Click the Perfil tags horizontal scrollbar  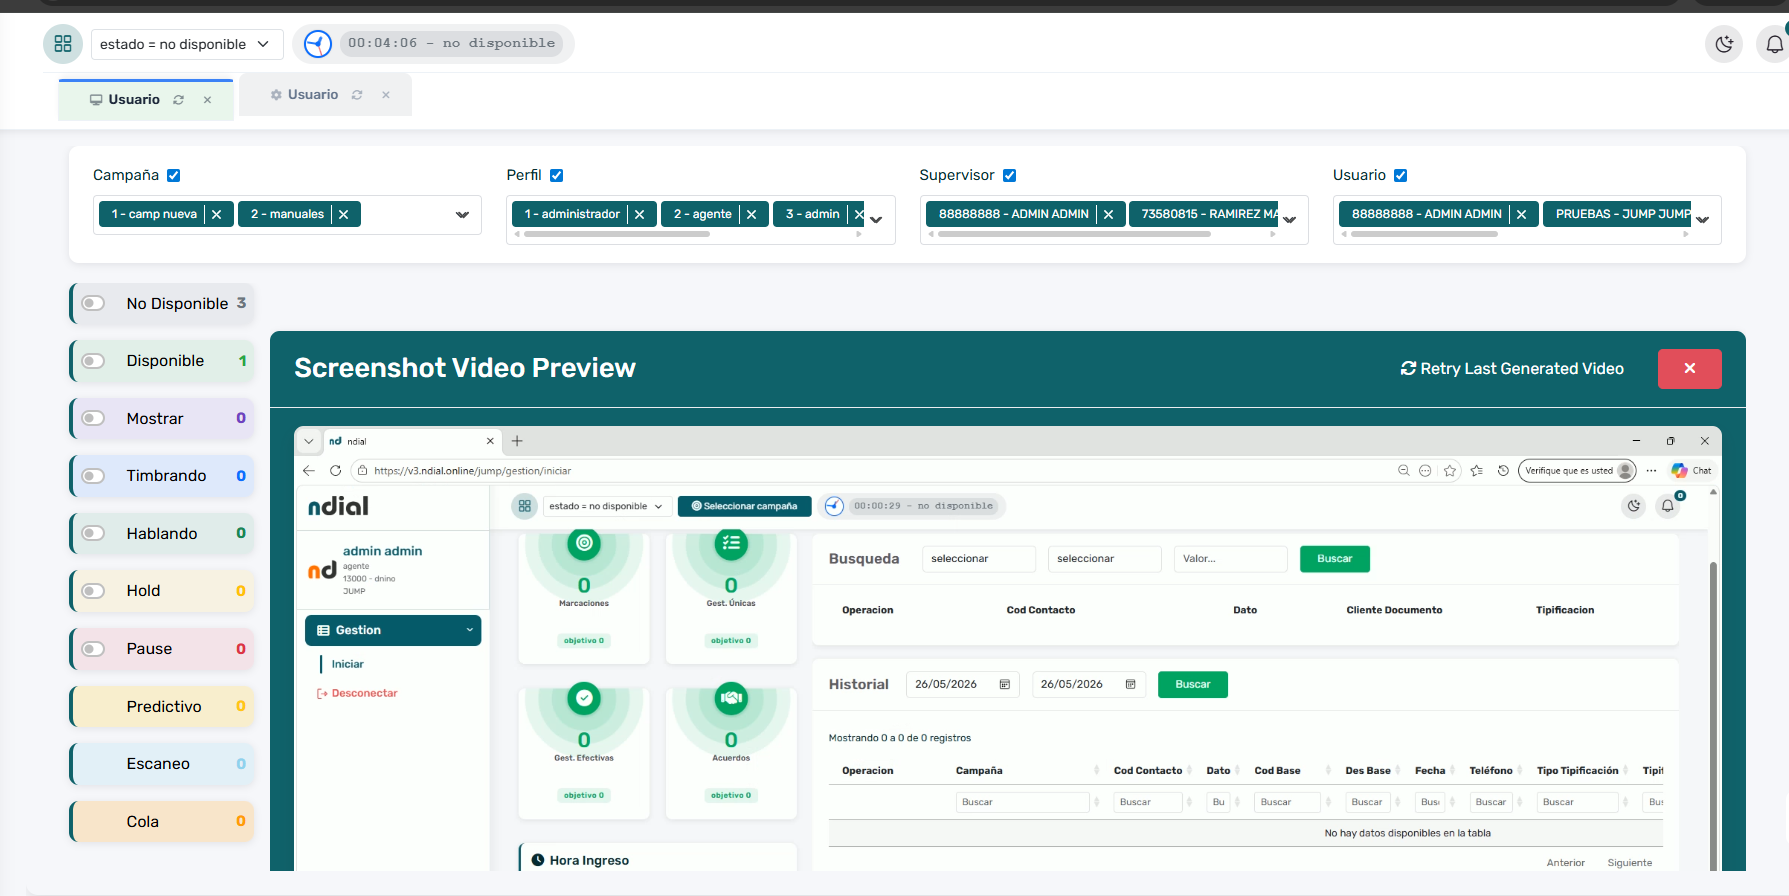(617, 234)
